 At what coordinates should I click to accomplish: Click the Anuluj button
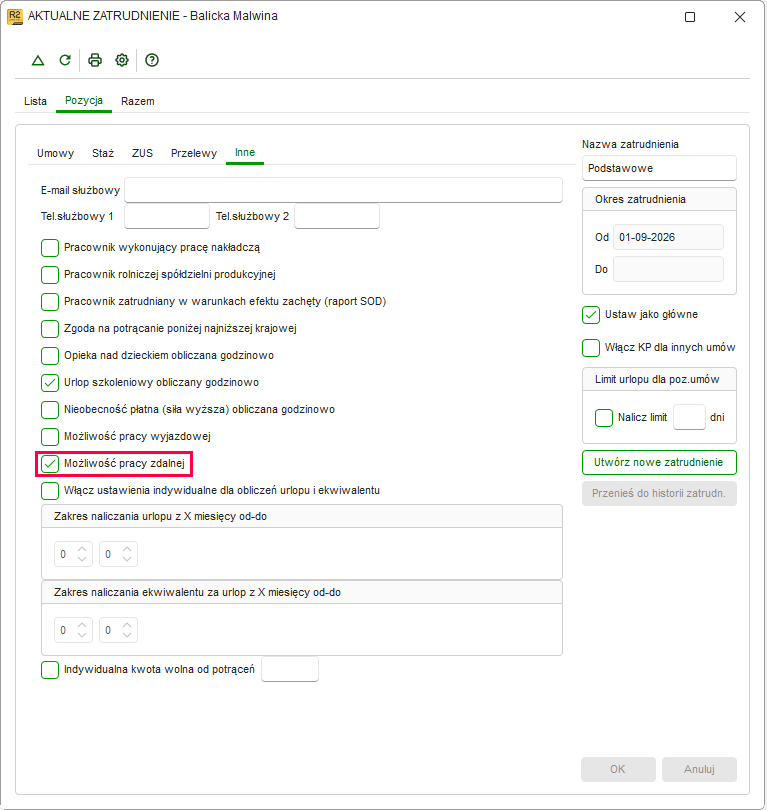pos(699,769)
